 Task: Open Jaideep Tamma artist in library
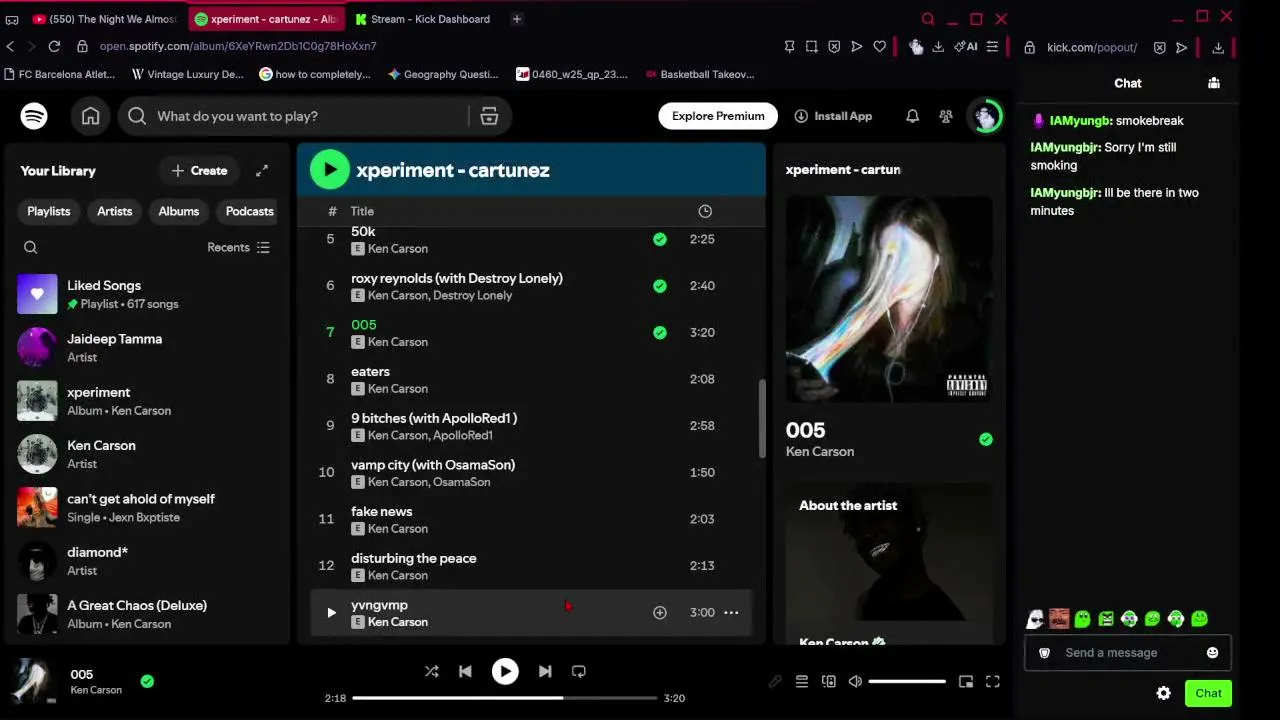(146, 348)
